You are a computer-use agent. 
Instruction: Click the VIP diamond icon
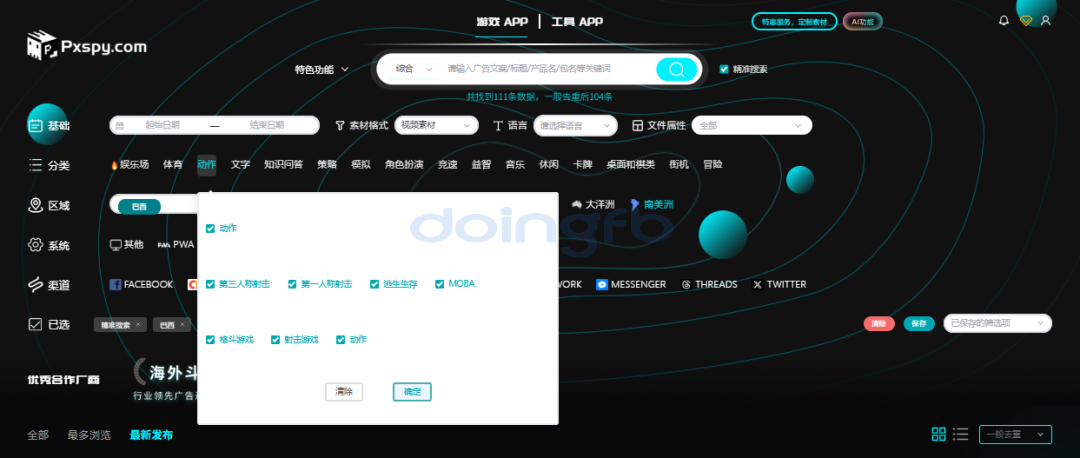coord(1025,20)
